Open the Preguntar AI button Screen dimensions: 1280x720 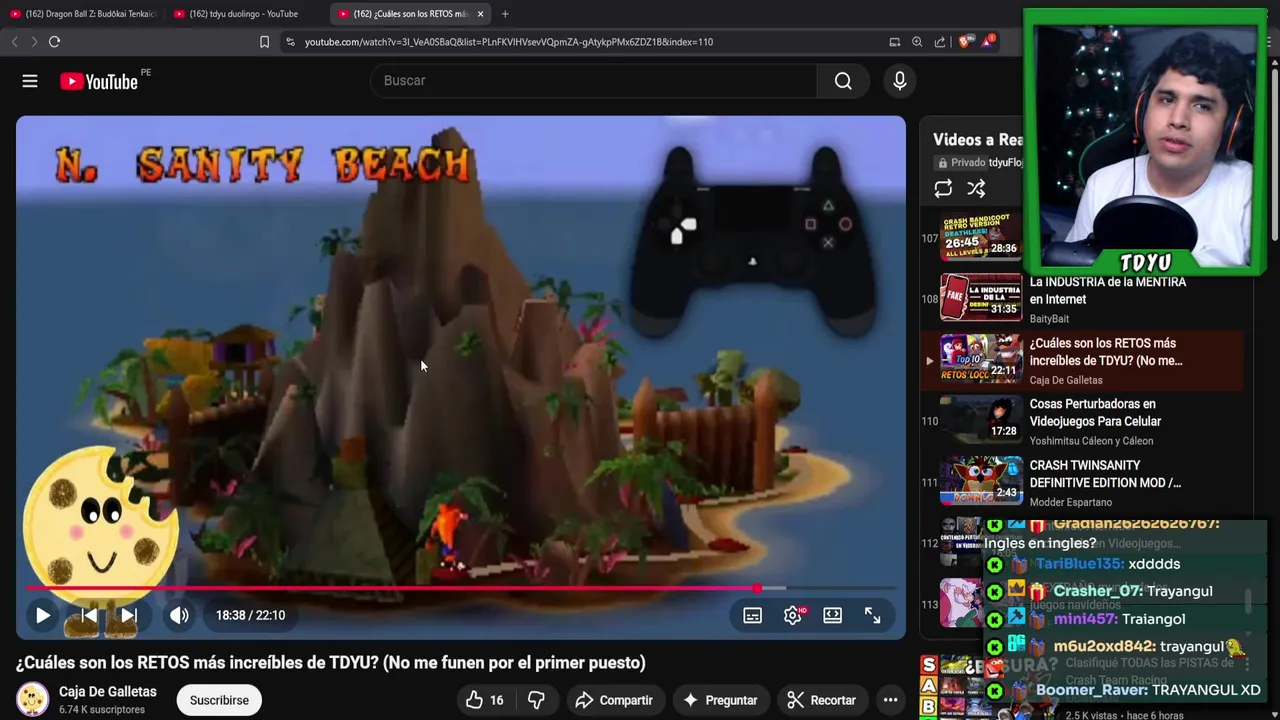coord(720,700)
